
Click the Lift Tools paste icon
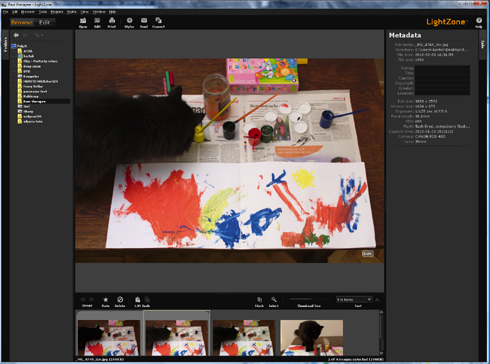(147, 299)
